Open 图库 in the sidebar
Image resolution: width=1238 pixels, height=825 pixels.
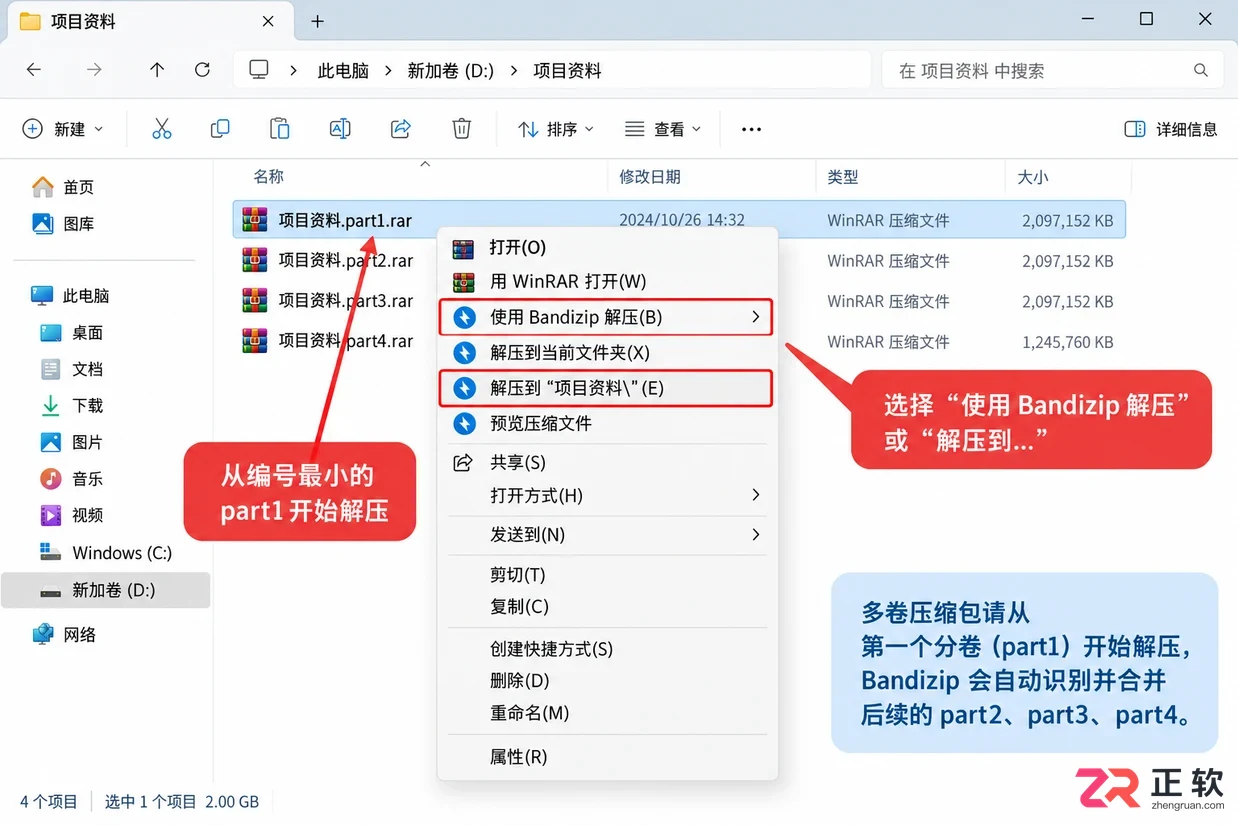(64, 224)
